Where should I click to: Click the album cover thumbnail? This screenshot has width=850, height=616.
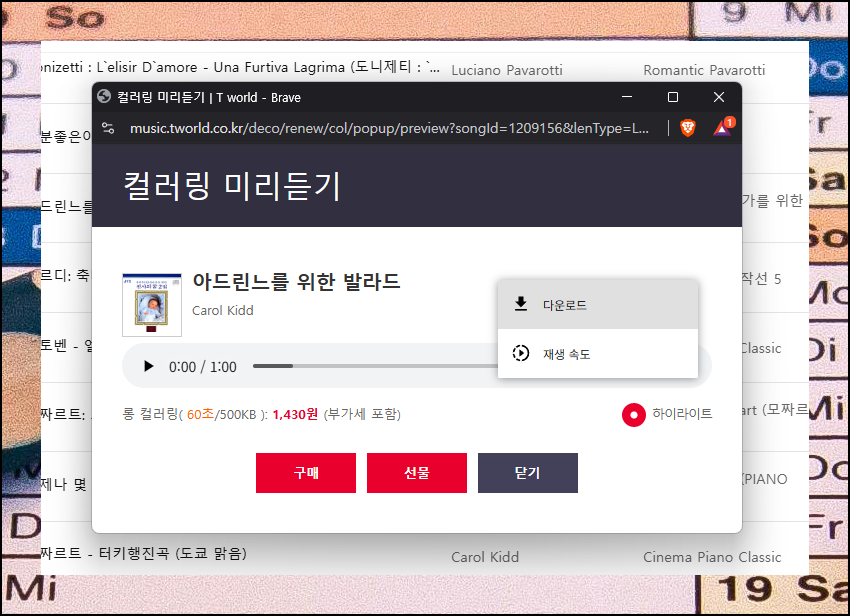(152, 305)
